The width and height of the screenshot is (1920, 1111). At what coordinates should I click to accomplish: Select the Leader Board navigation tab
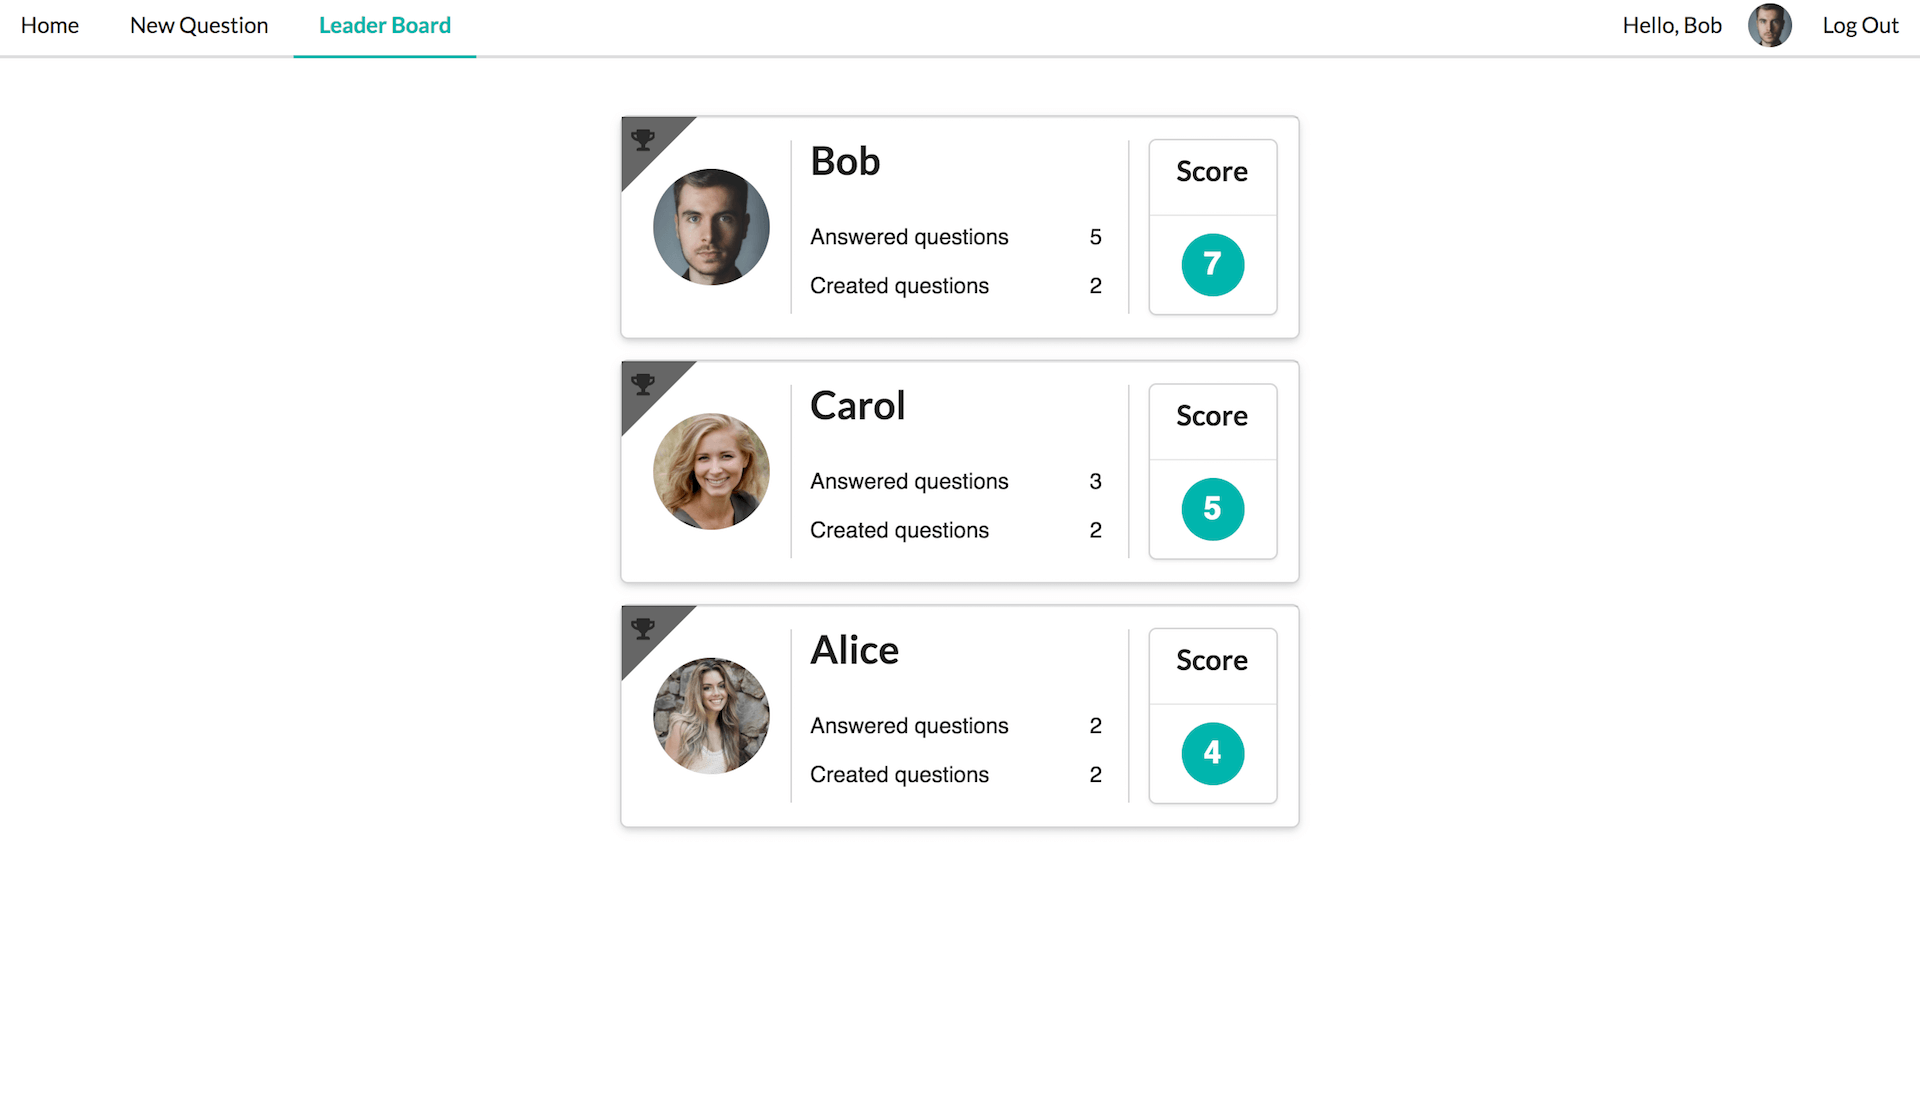click(383, 25)
